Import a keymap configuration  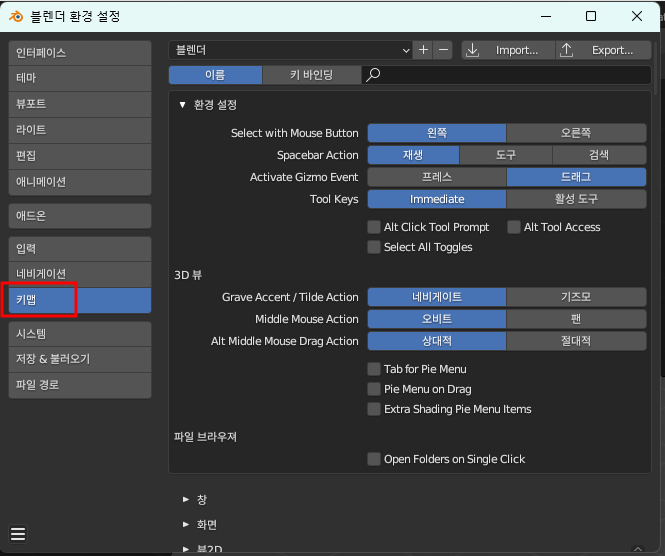tap(508, 50)
